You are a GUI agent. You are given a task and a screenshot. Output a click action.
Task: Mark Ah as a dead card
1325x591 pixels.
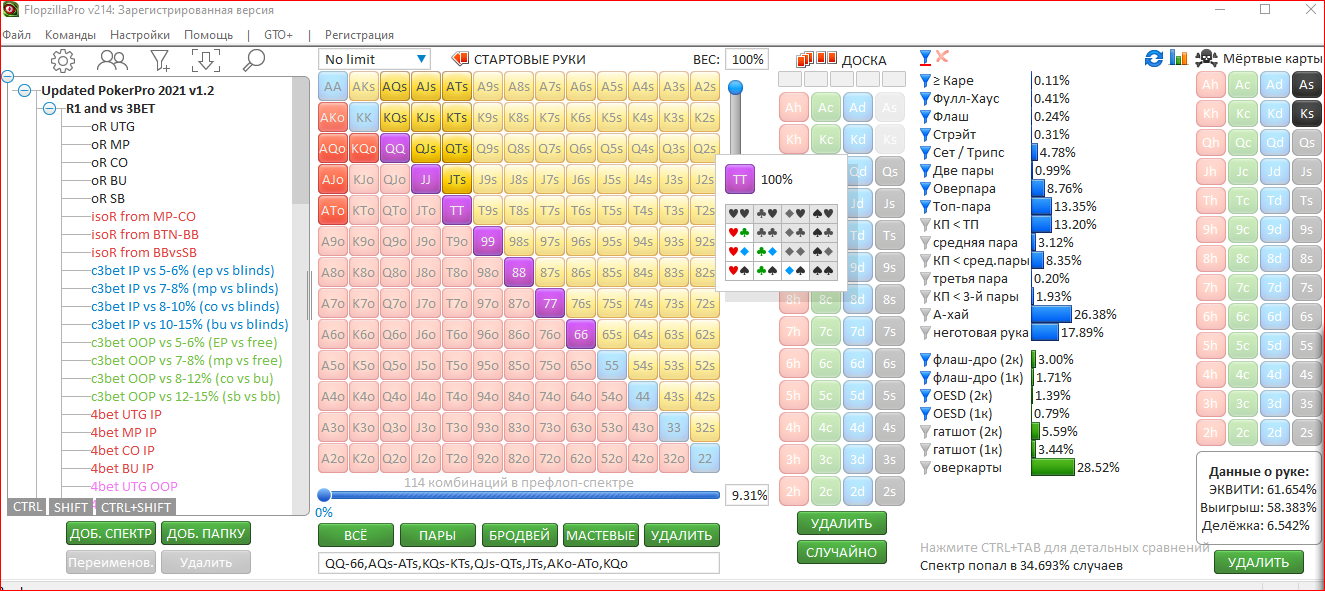[1211, 85]
